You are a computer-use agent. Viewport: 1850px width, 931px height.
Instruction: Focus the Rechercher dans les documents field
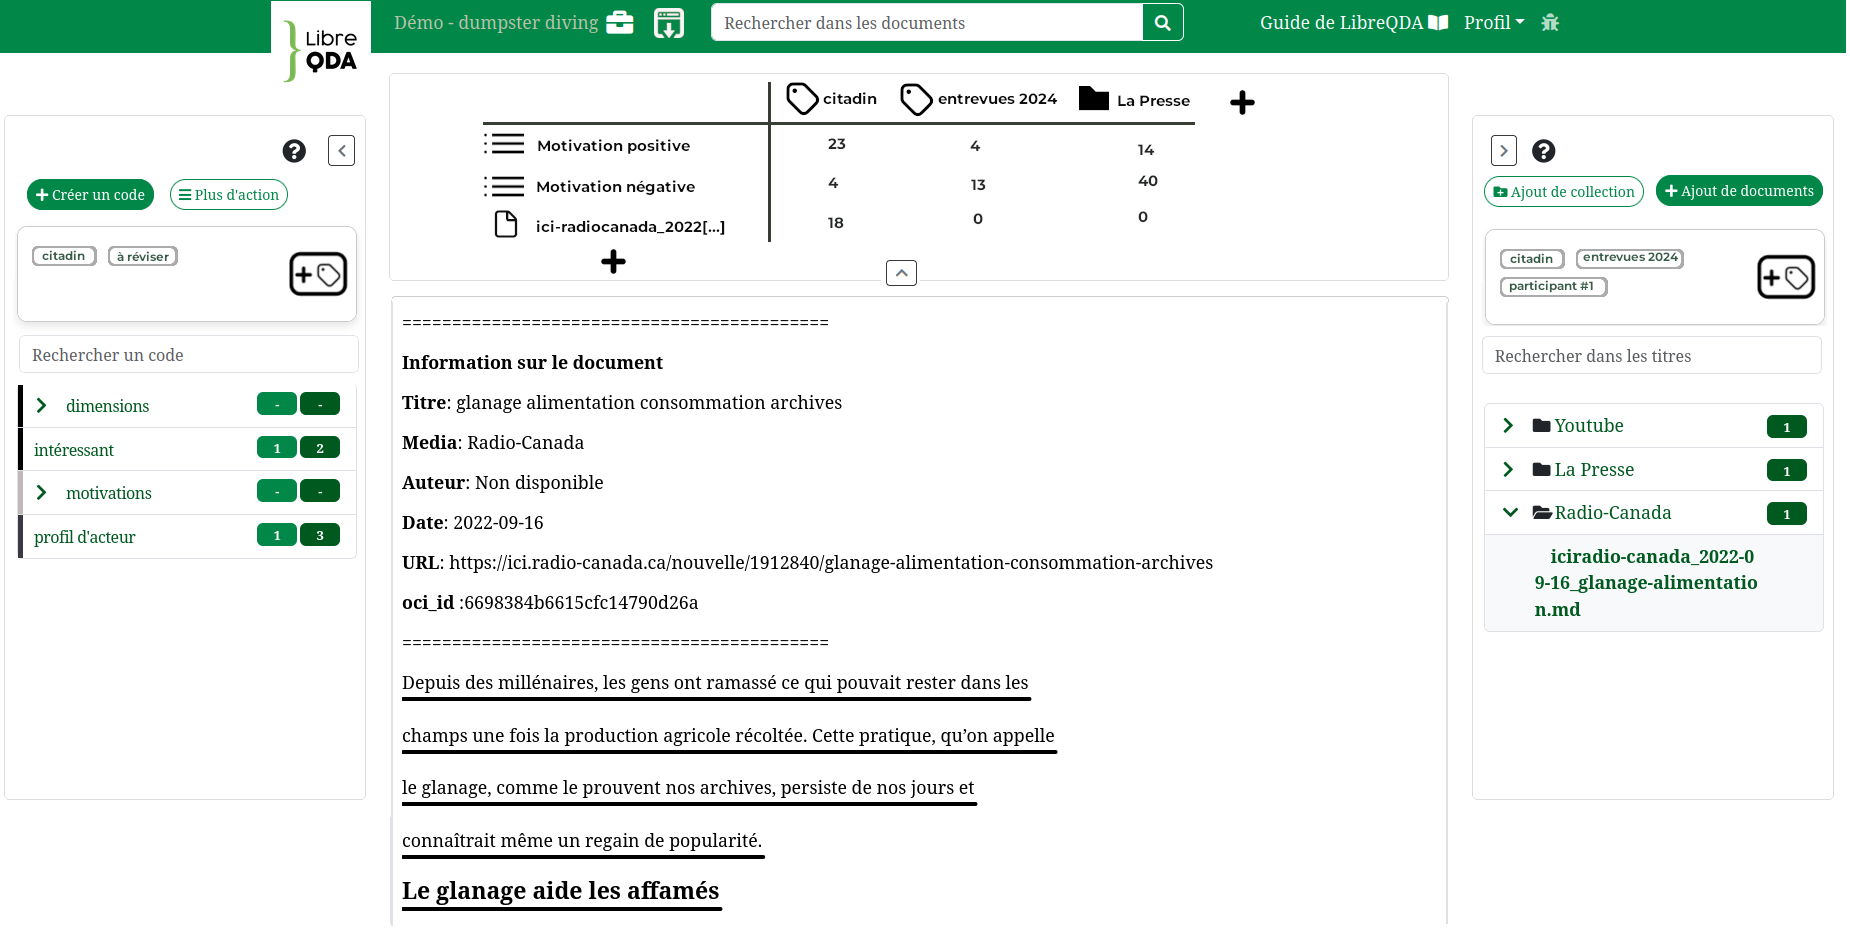pyautogui.click(x=927, y=22)
